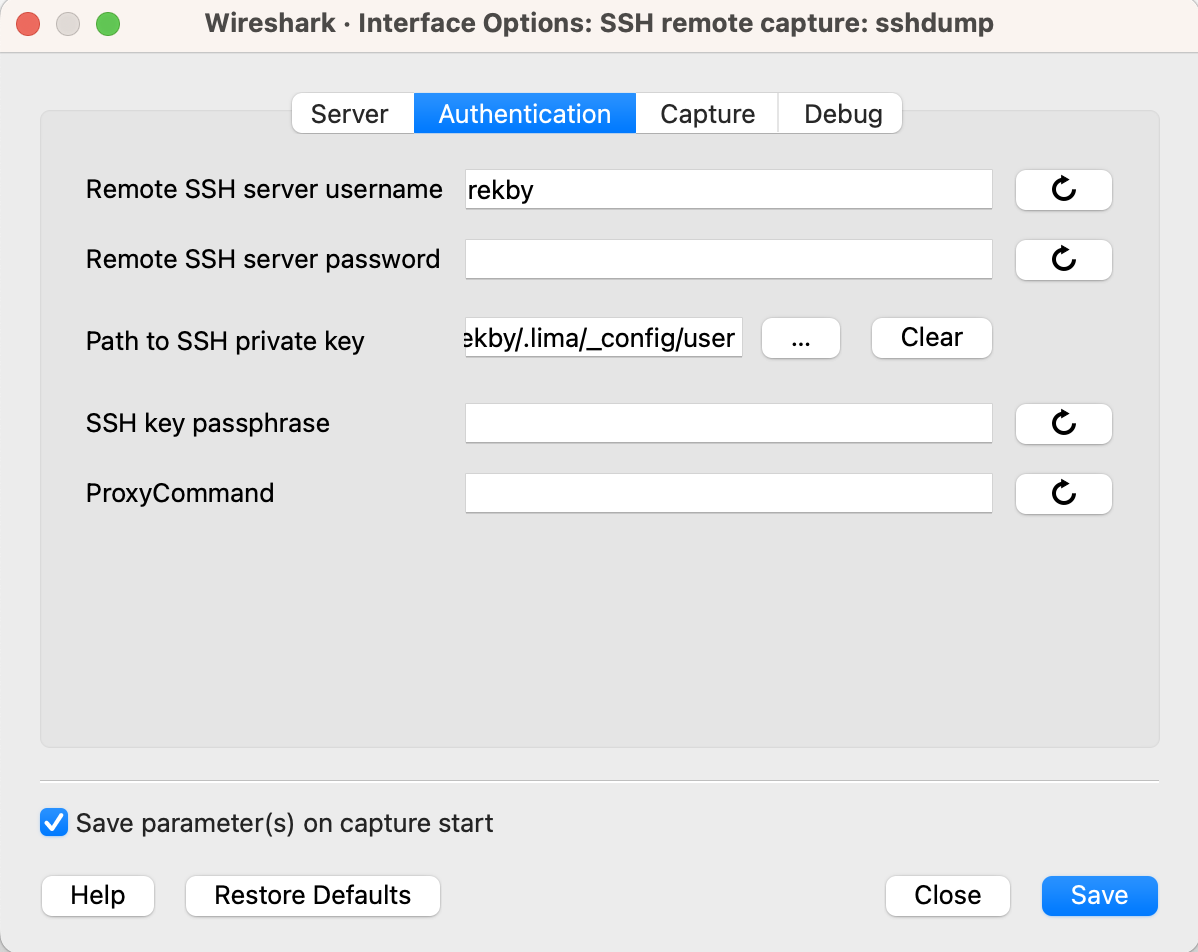Viewport: 1198px width, 952px height.
Task: Switch to the Debug tab
Action: pyautogui.click(x=840, y=113)
